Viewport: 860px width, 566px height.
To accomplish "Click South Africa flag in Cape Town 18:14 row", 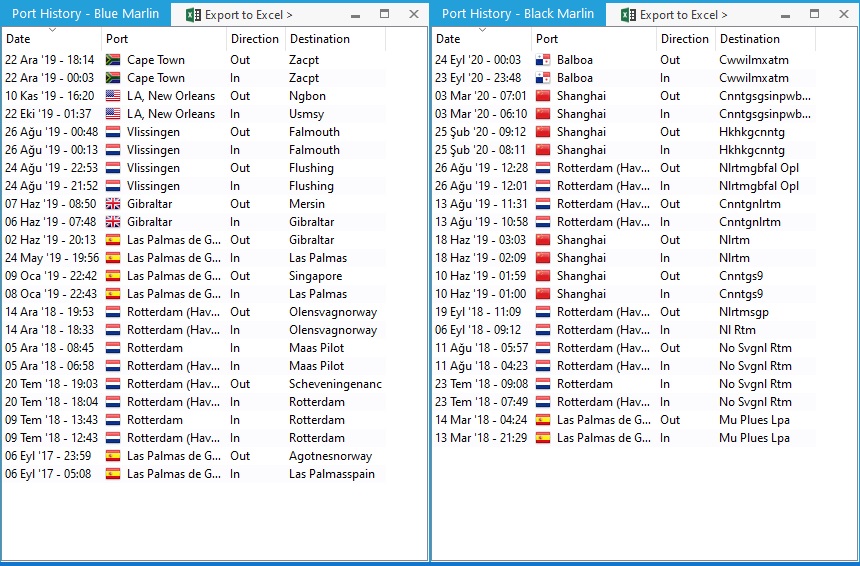I will 113,60.
